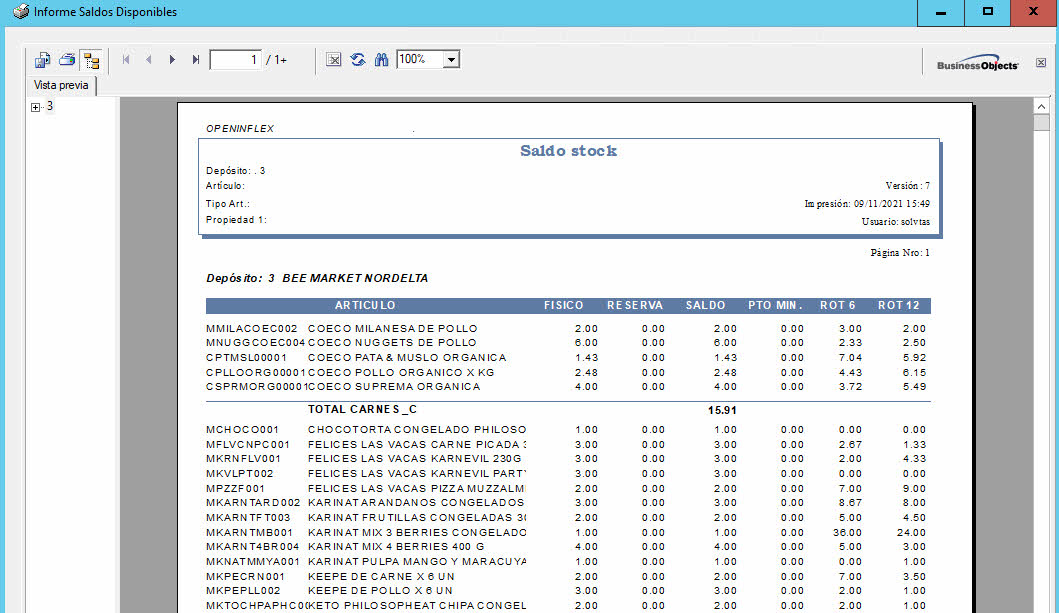Expand the group tree node 3
Viewport: 1059px width, 613px height.
pyautogui.click(x=36, y=107)
